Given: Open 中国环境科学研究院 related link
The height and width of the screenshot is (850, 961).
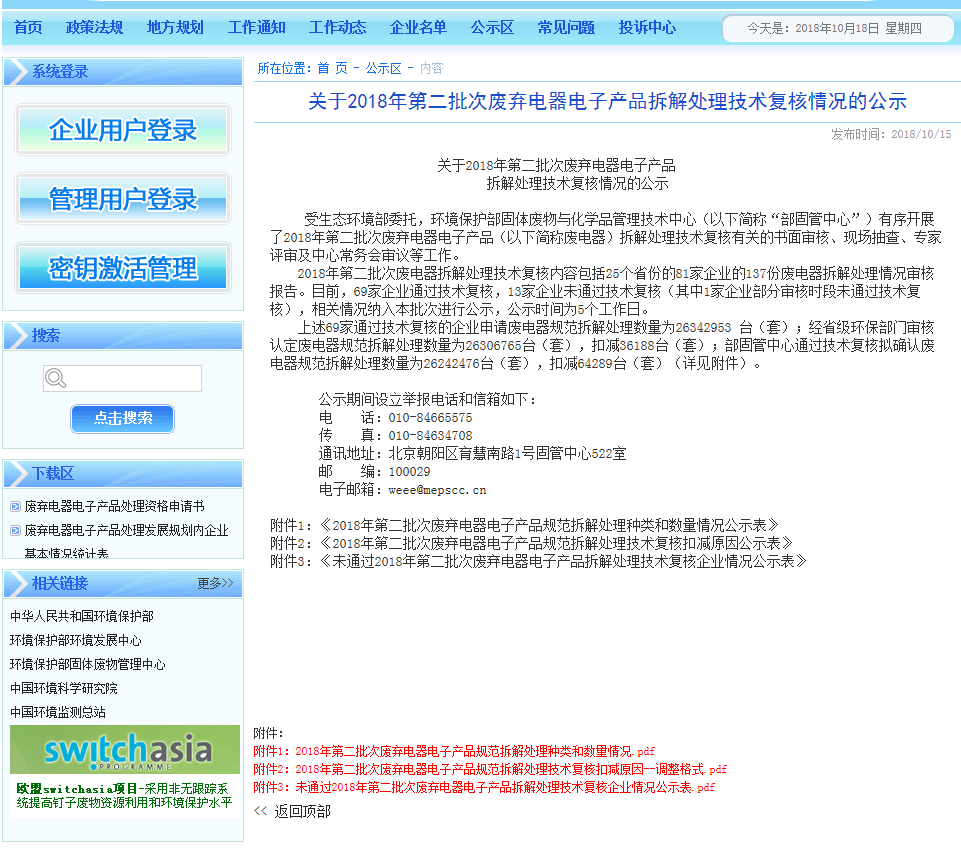Looking at the screenshot, I should pos(64,688).
